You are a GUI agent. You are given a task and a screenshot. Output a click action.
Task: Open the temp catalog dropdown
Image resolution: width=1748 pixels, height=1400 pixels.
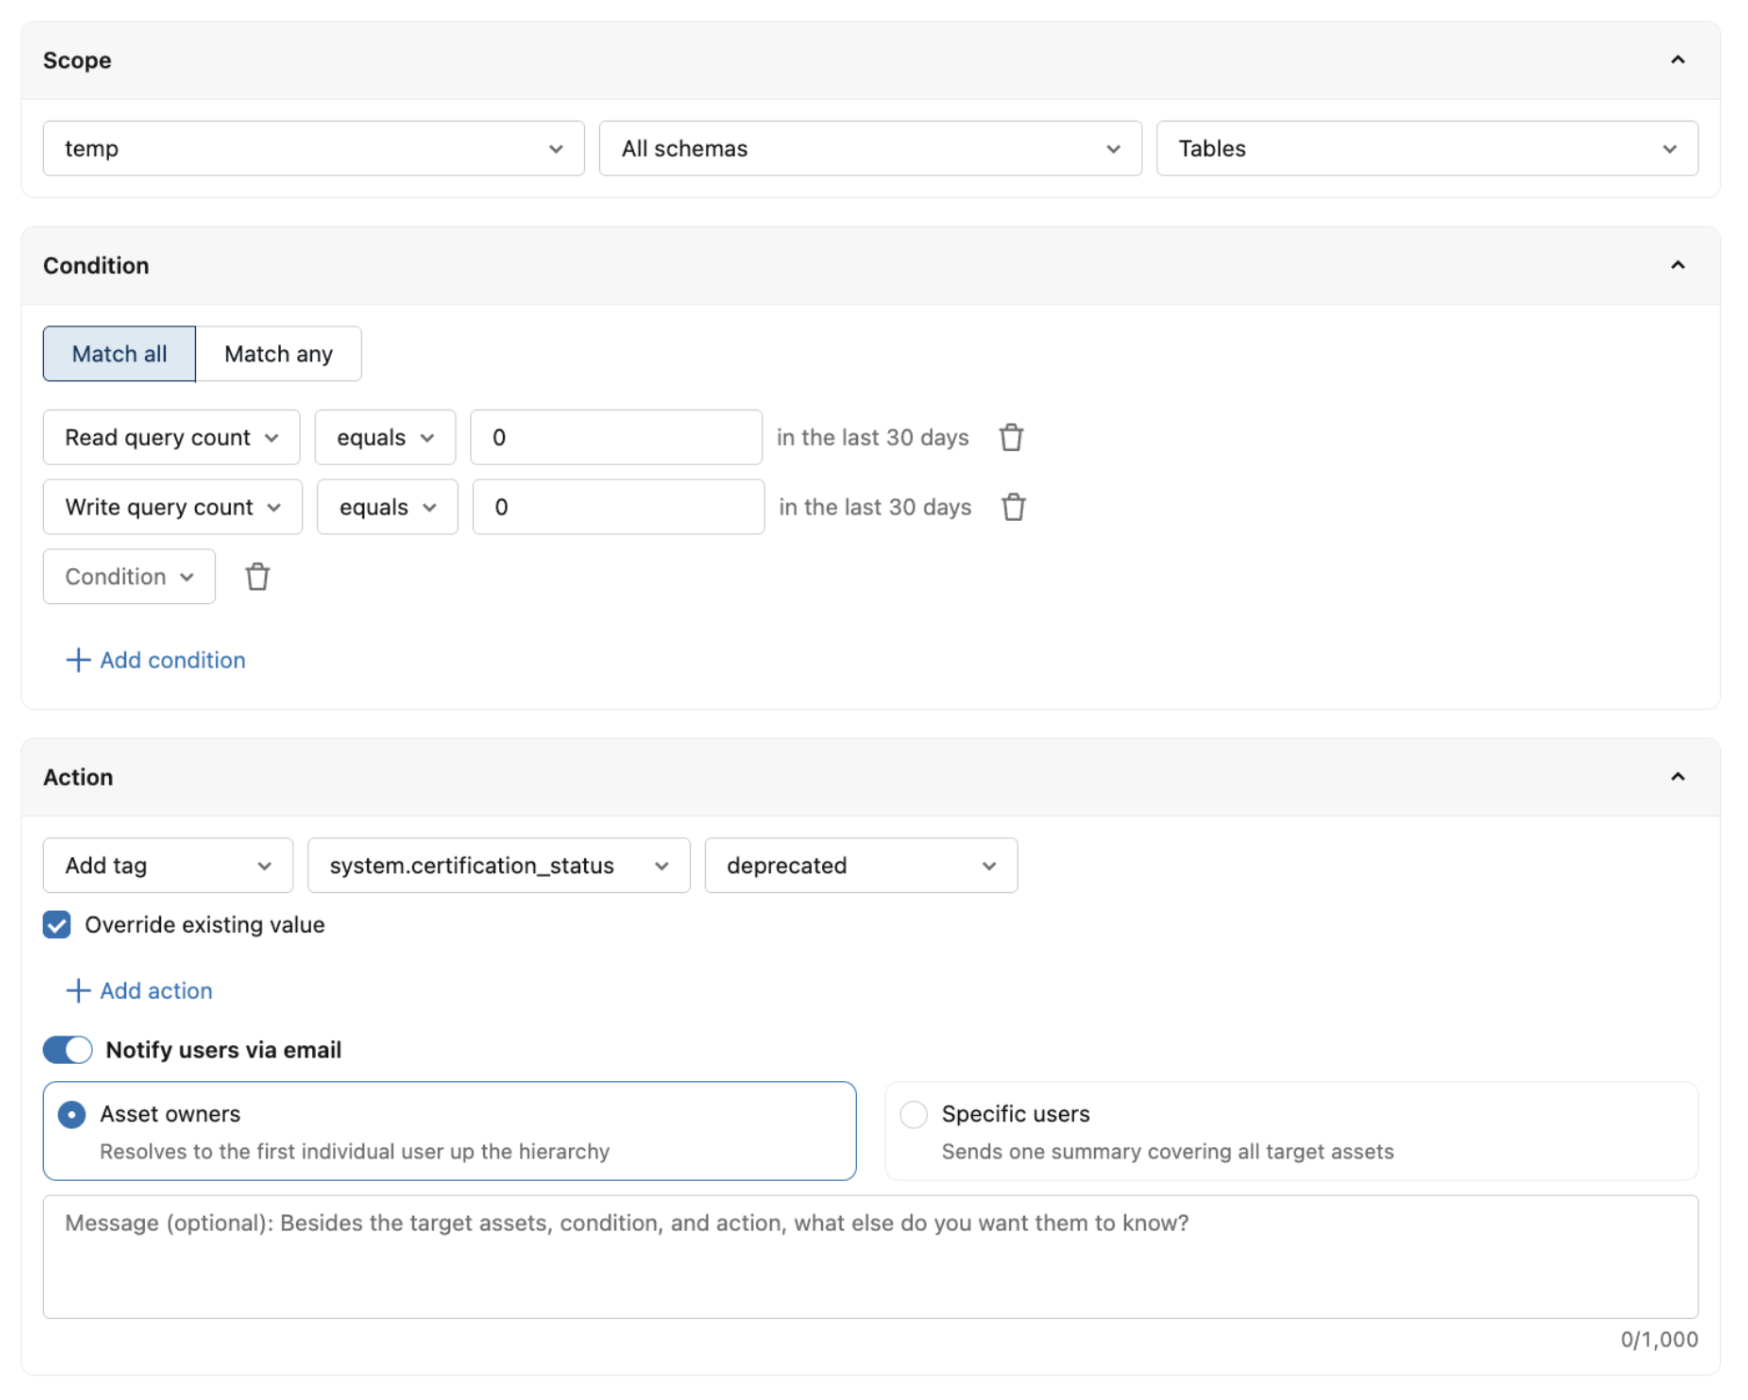(313, 148)
